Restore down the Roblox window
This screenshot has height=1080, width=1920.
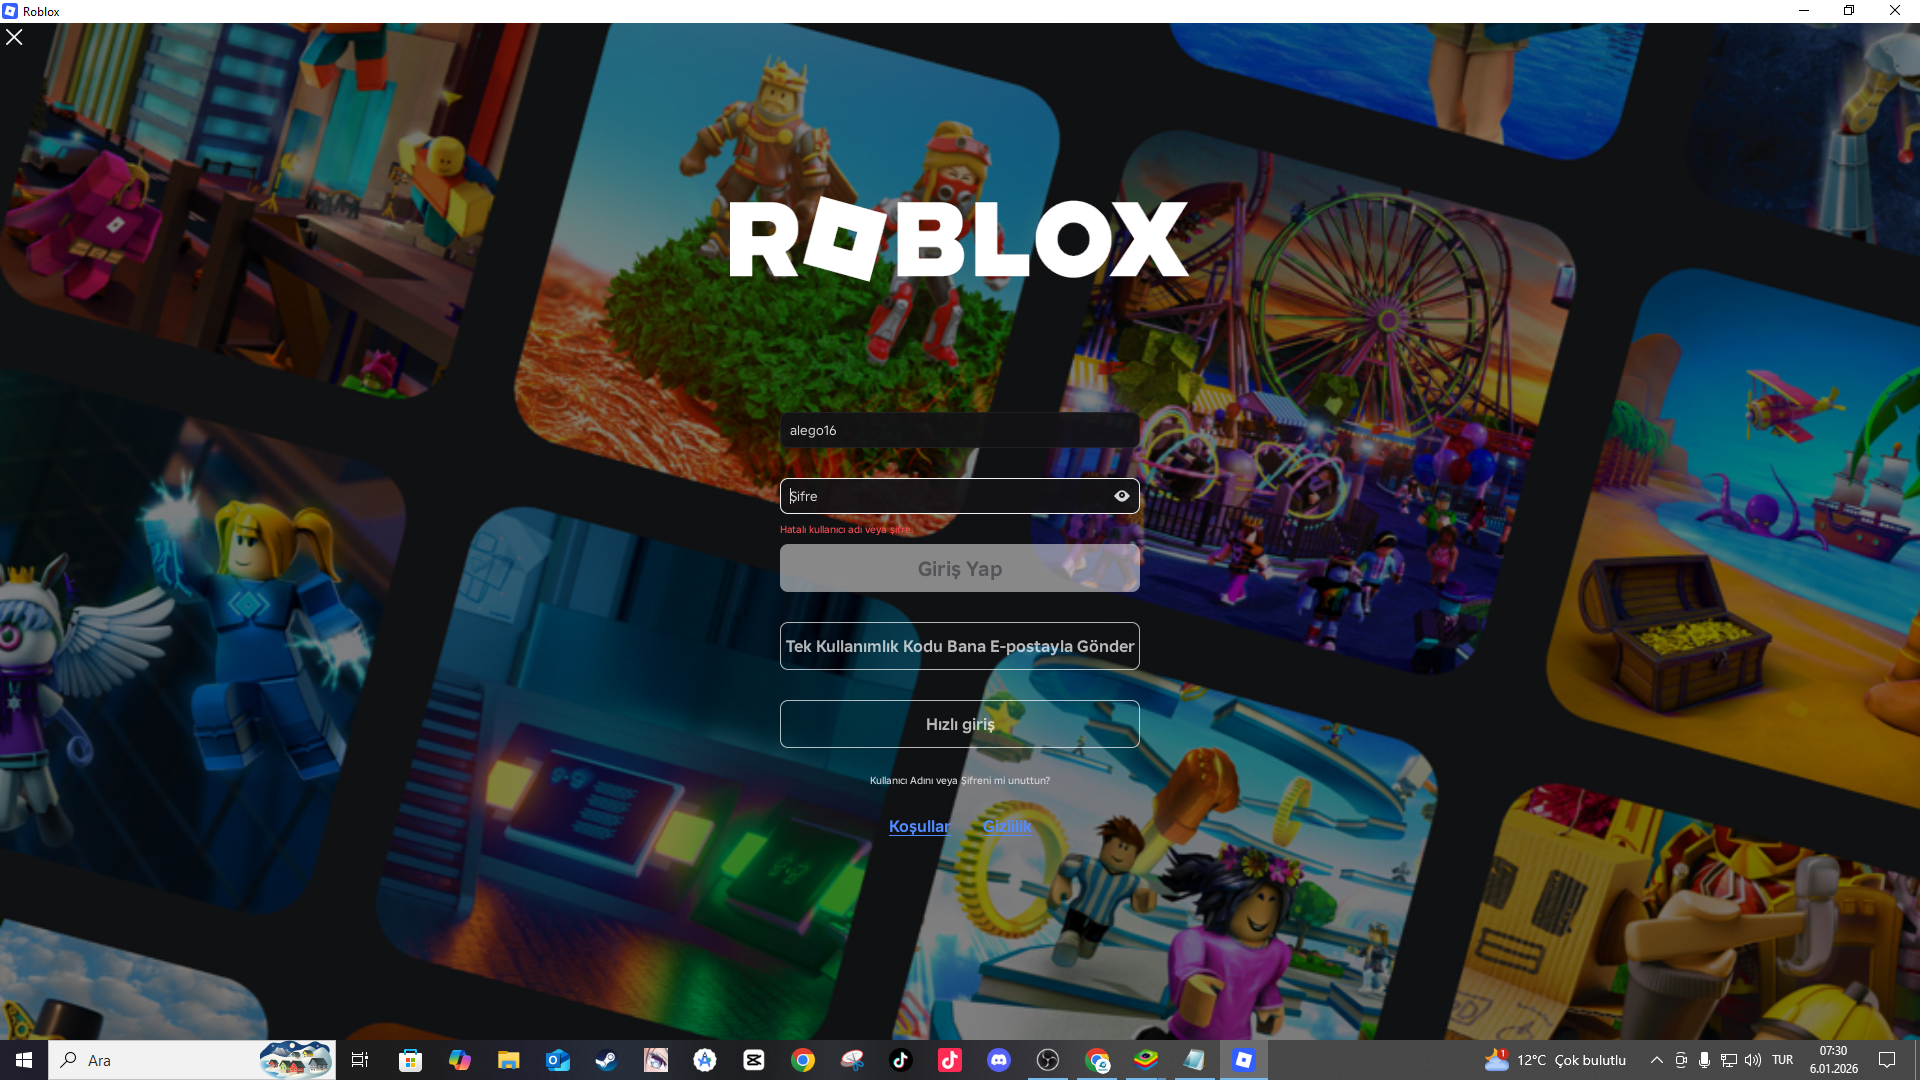coord(1849,11)
